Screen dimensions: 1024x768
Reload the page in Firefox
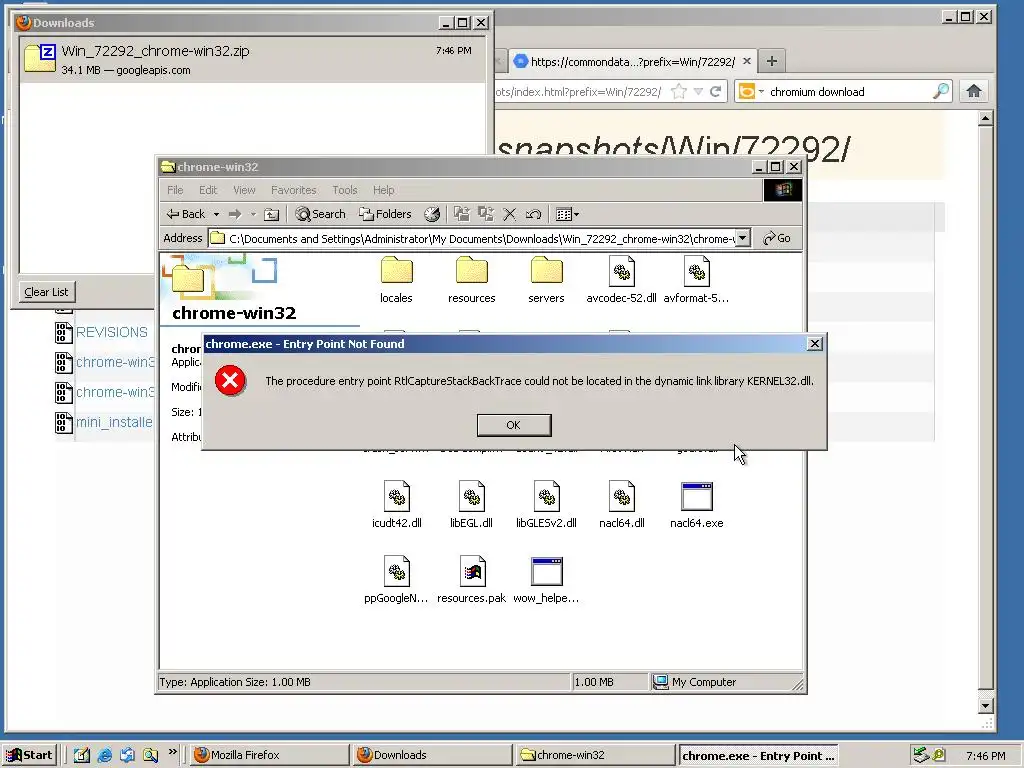point(716,91)
